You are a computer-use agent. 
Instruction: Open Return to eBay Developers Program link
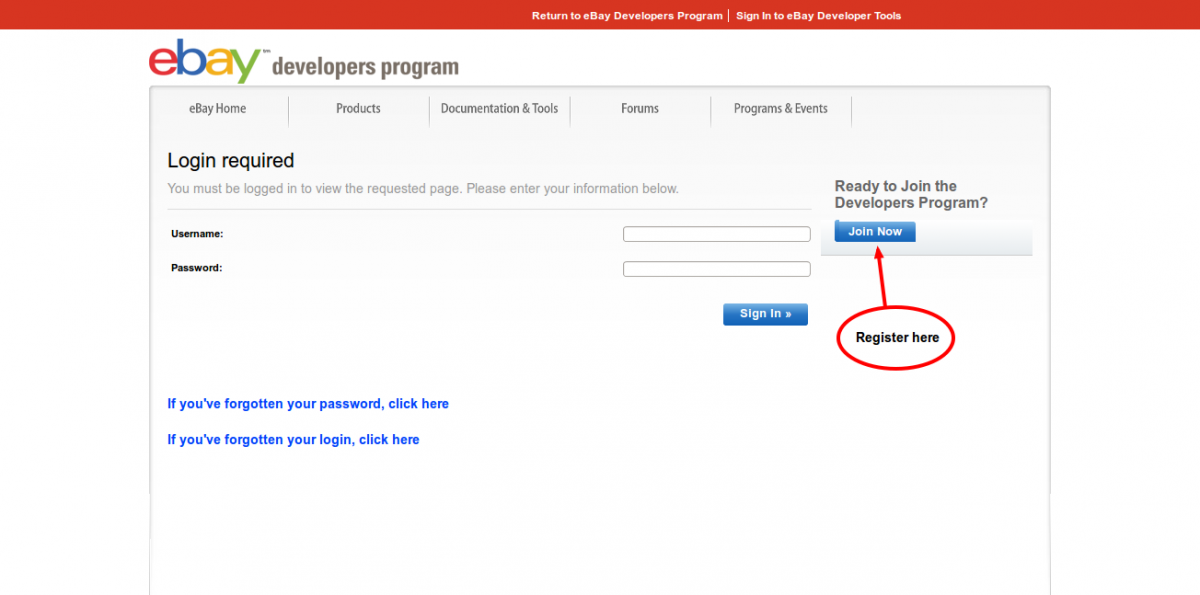[627, 16]
